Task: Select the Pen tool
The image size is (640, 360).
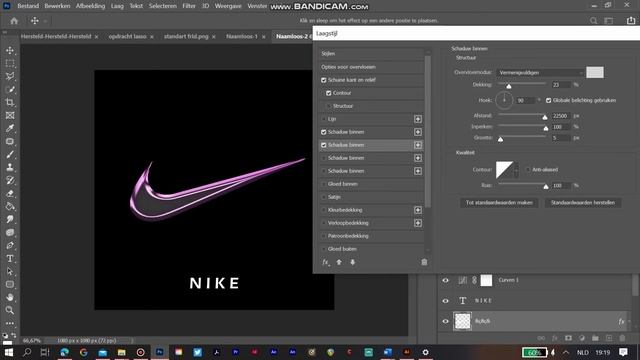Action: tap(10, 245)
